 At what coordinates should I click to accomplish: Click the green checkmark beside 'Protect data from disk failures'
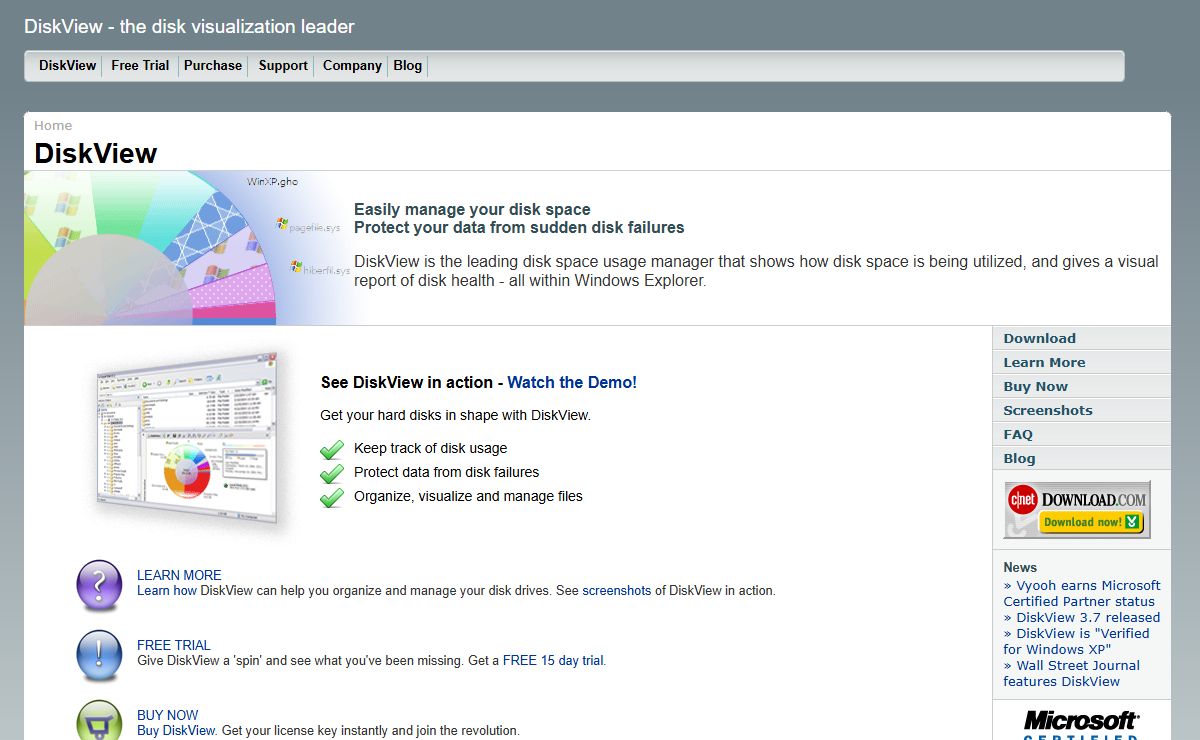coord(332,473)
